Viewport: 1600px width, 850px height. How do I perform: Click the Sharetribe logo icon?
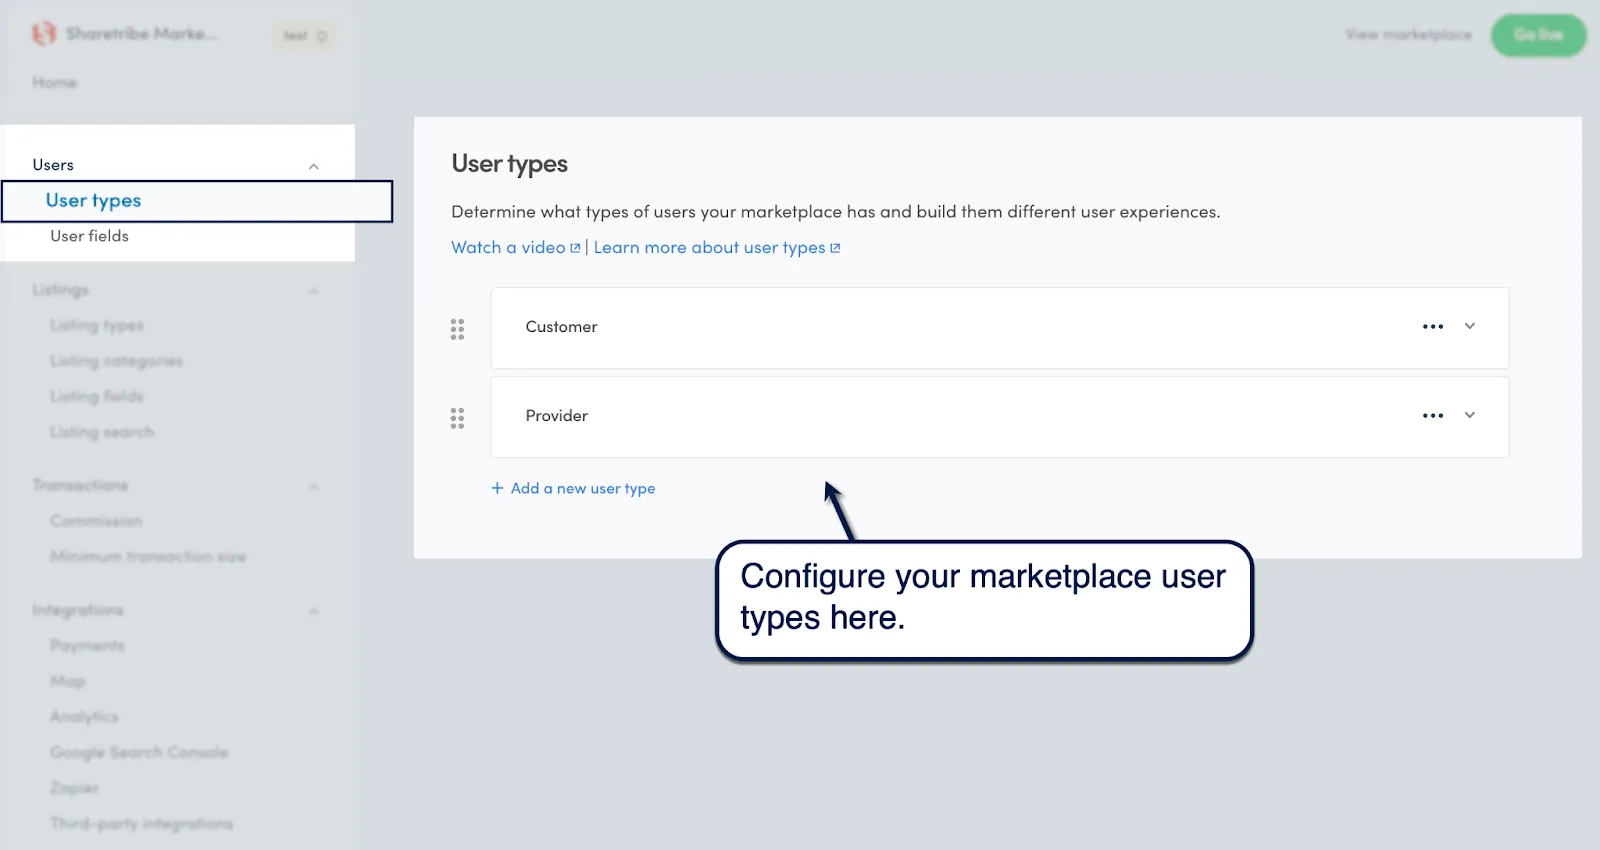pos(43,34)
